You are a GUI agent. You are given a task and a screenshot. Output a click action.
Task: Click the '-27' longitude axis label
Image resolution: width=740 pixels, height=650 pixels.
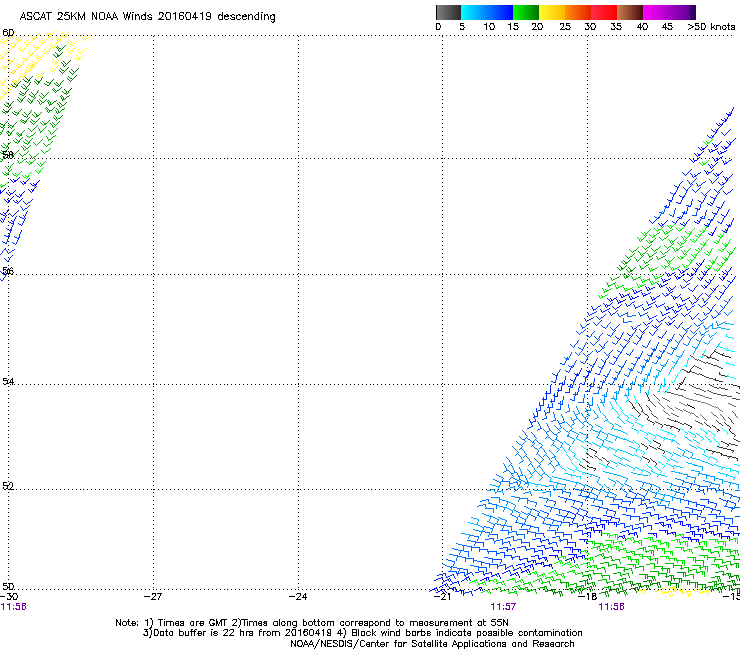[x=153, y=597]
